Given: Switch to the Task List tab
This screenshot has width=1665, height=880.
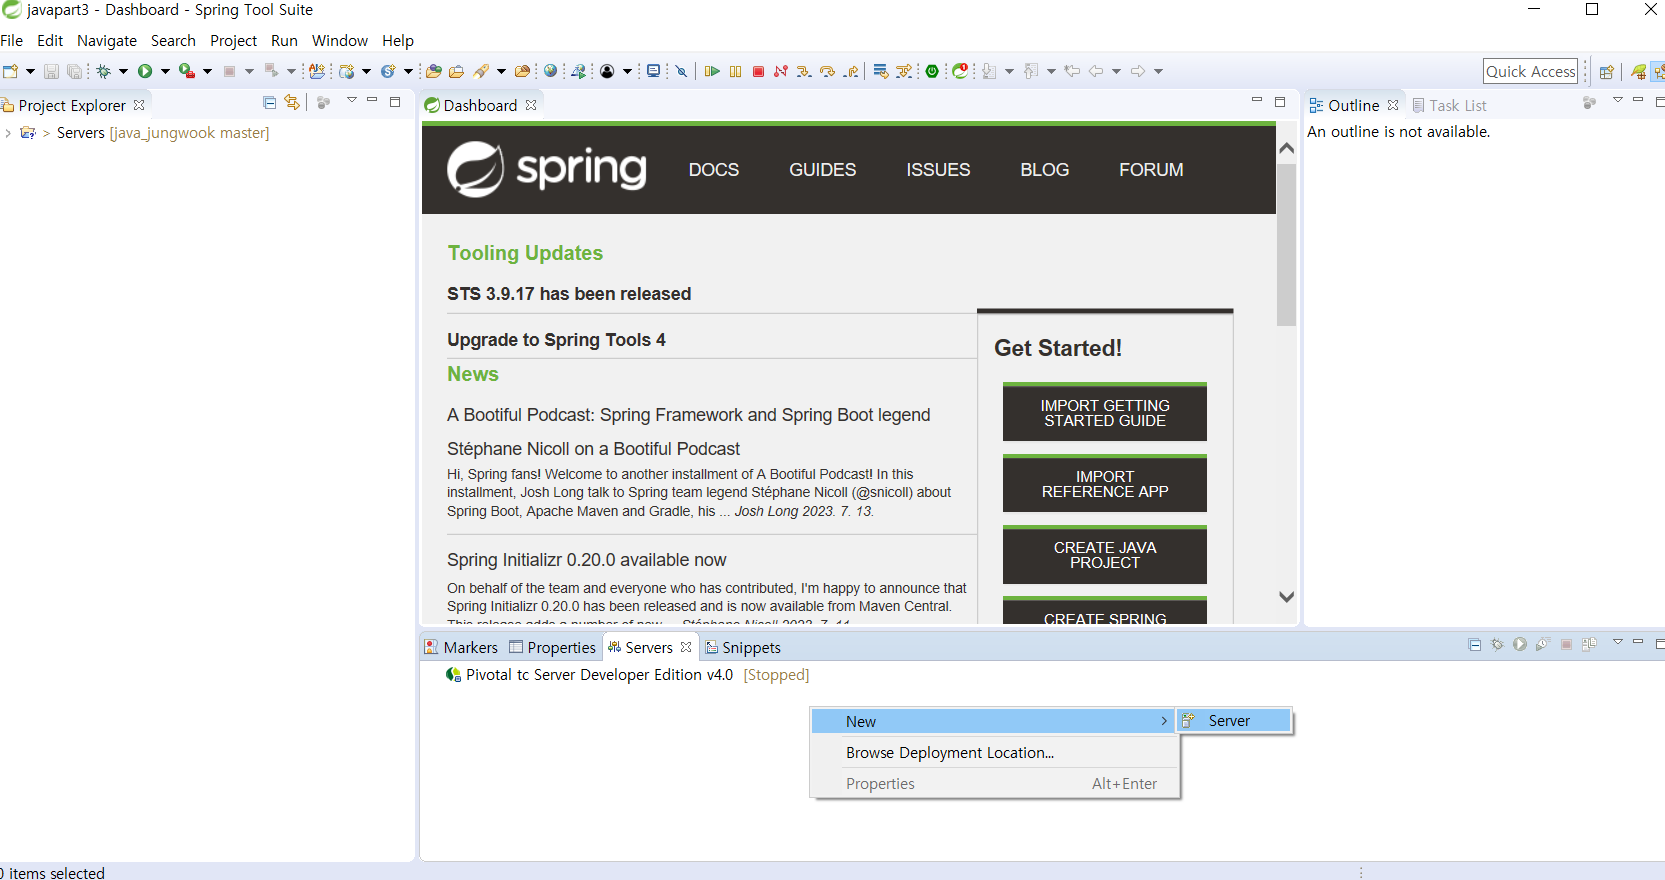Looking at the screenshot, I should pos(1449,105).
